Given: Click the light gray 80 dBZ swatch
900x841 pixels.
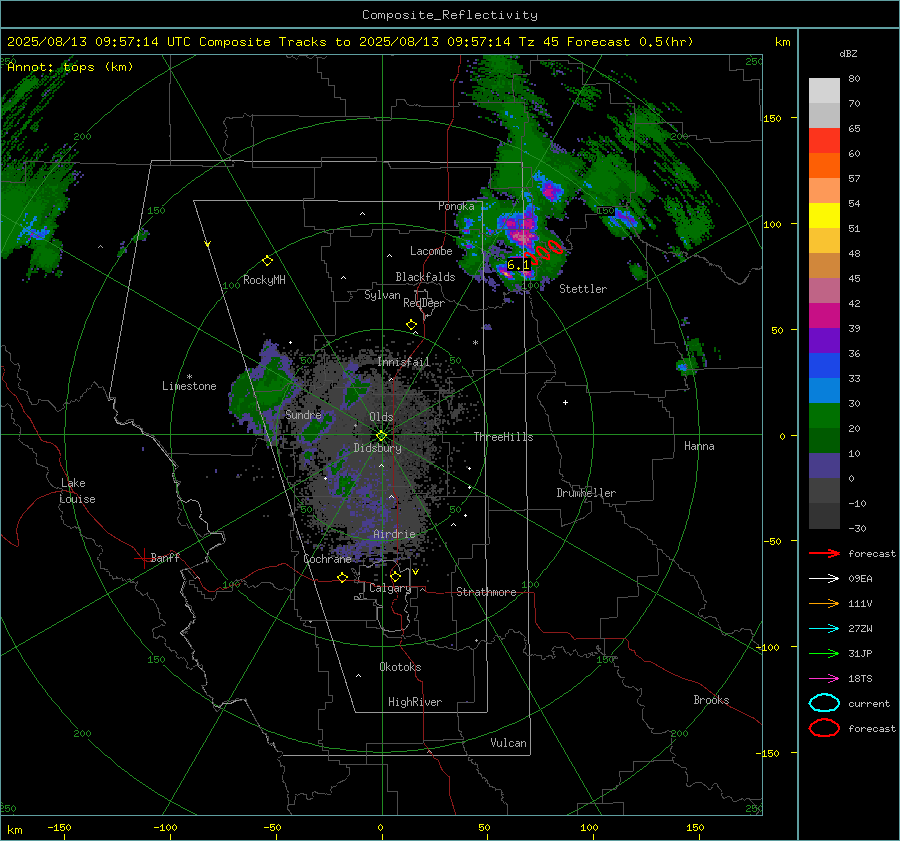Looking at the screenshot, I should 824,90.
